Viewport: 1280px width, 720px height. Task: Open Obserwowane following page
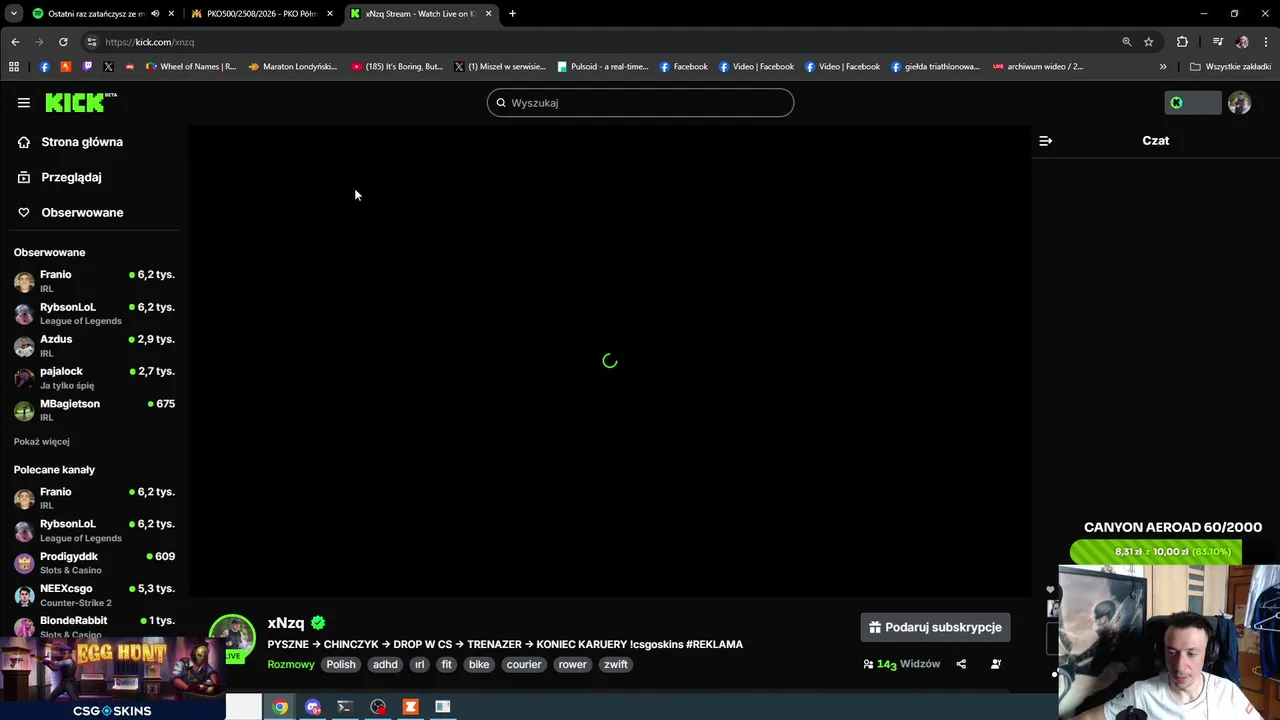[x=82, y=212]
